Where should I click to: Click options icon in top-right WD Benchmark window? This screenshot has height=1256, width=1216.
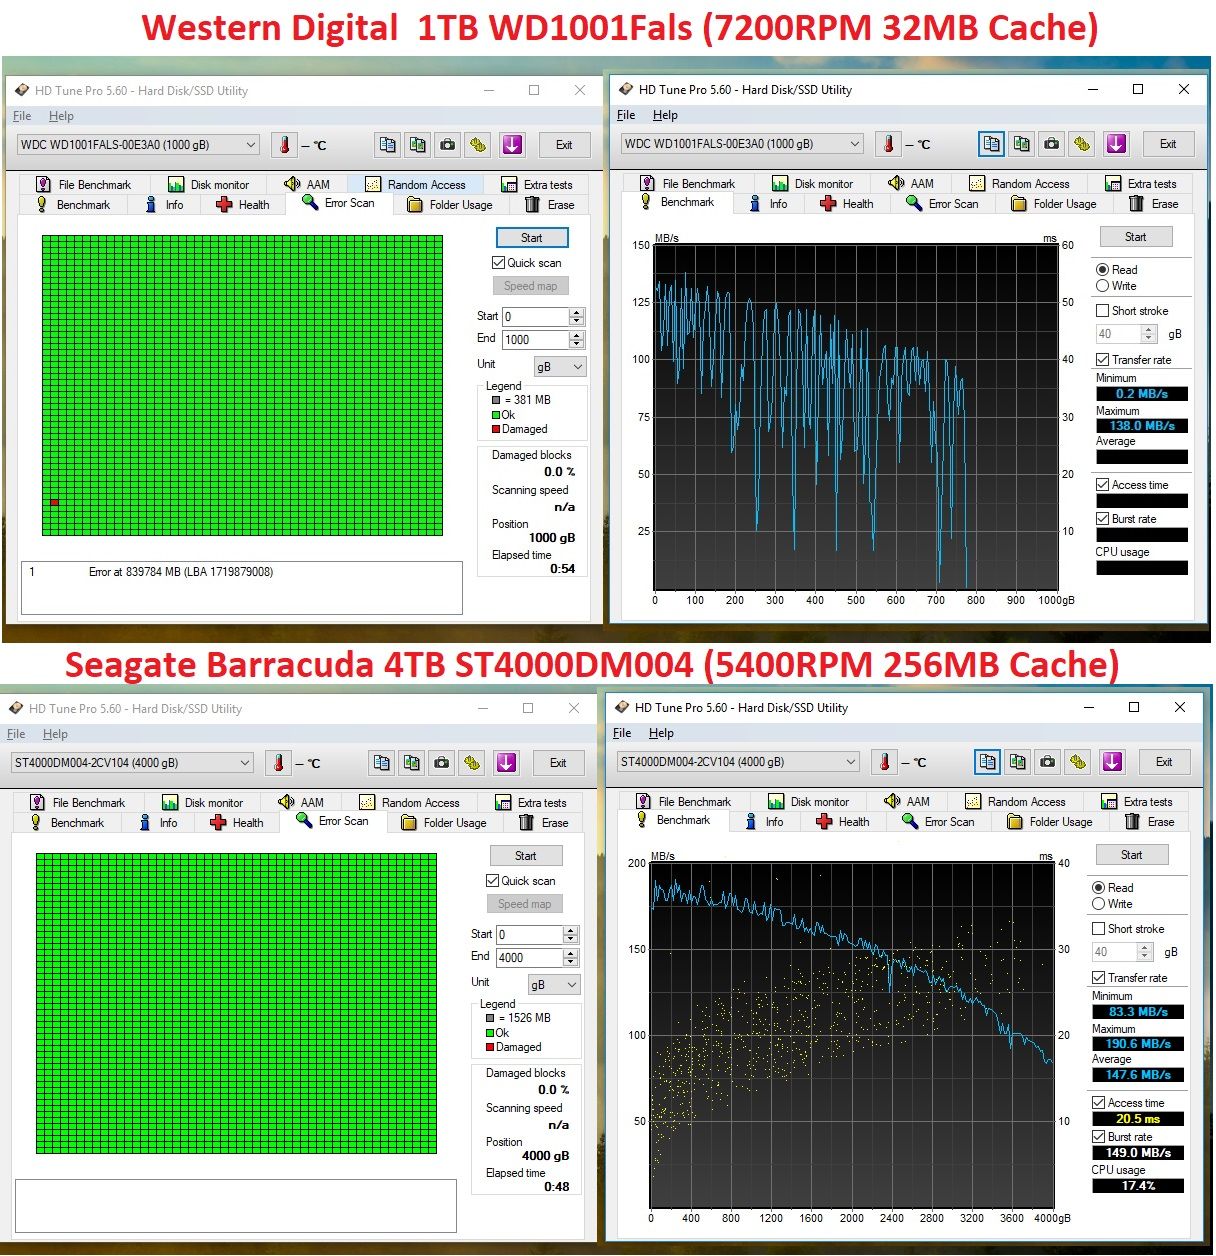[x=1082, y=144]
